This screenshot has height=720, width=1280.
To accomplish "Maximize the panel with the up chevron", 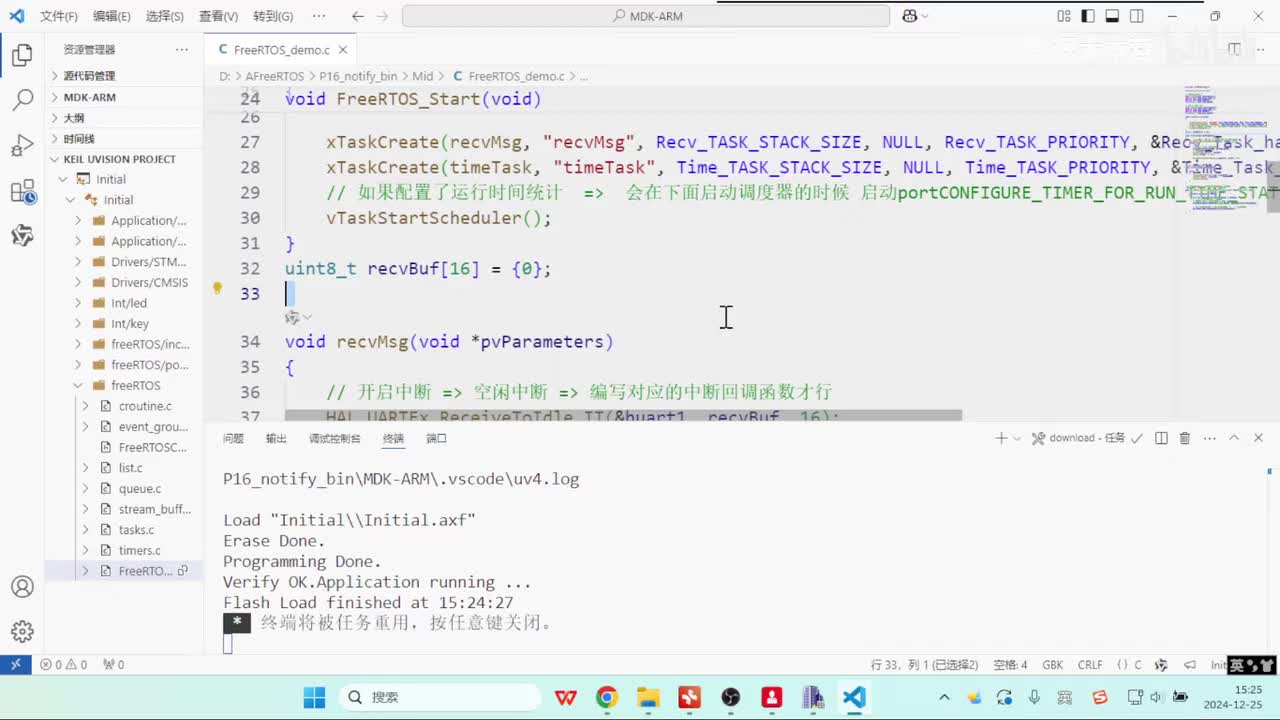I will point(1234,438).
